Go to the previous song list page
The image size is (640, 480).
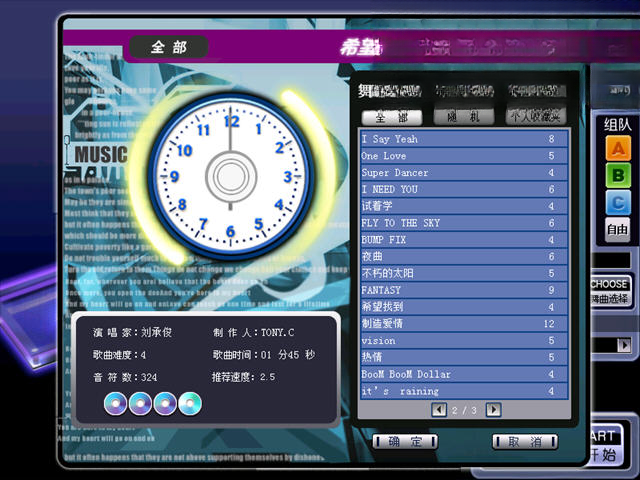click(x=439, y=409)
